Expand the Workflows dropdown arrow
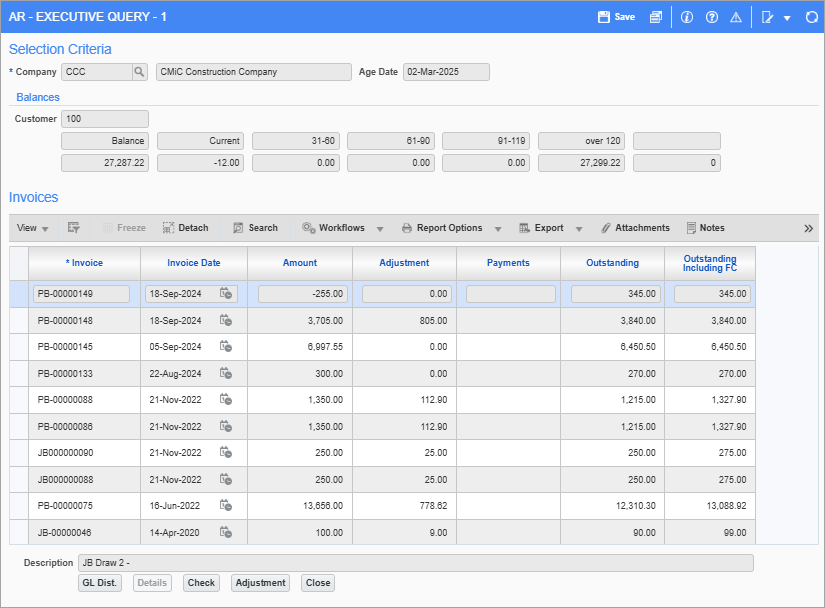Screen dimensions: 825x608 380,229
